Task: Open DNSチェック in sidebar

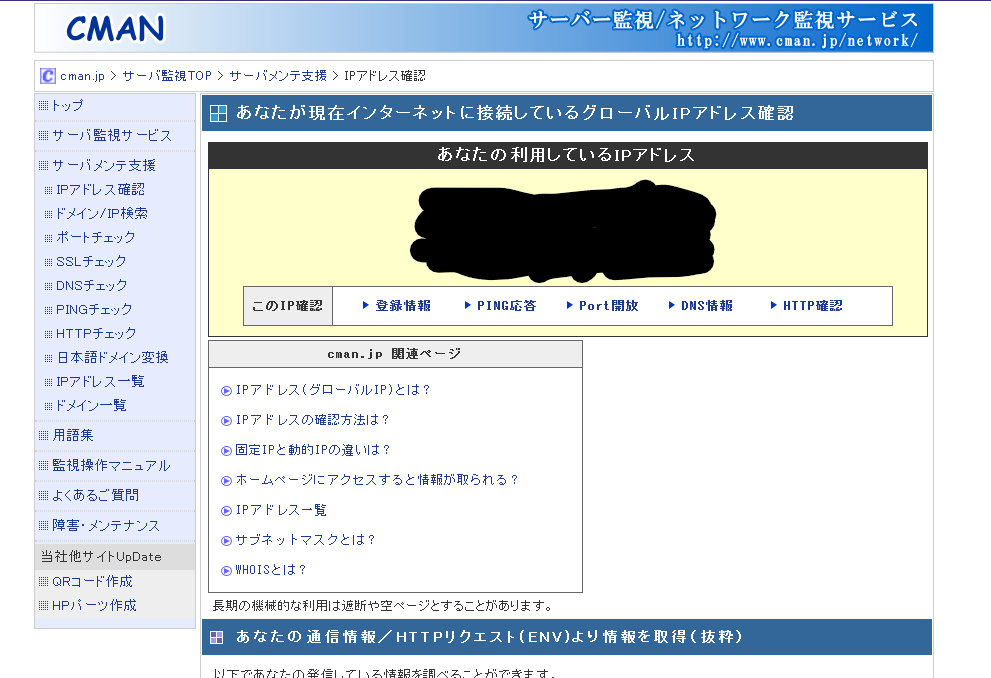Action: pos(92,286)
